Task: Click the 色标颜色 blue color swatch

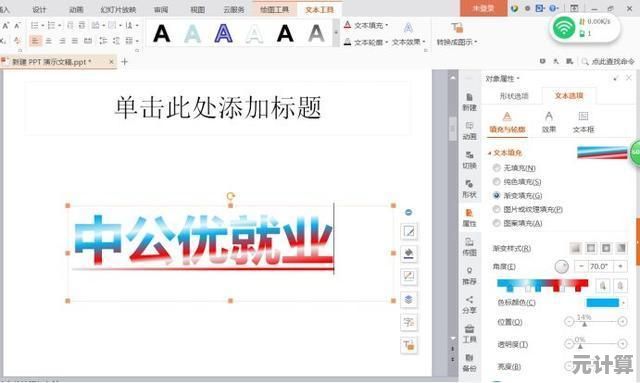Action: [x=603, y=303]
